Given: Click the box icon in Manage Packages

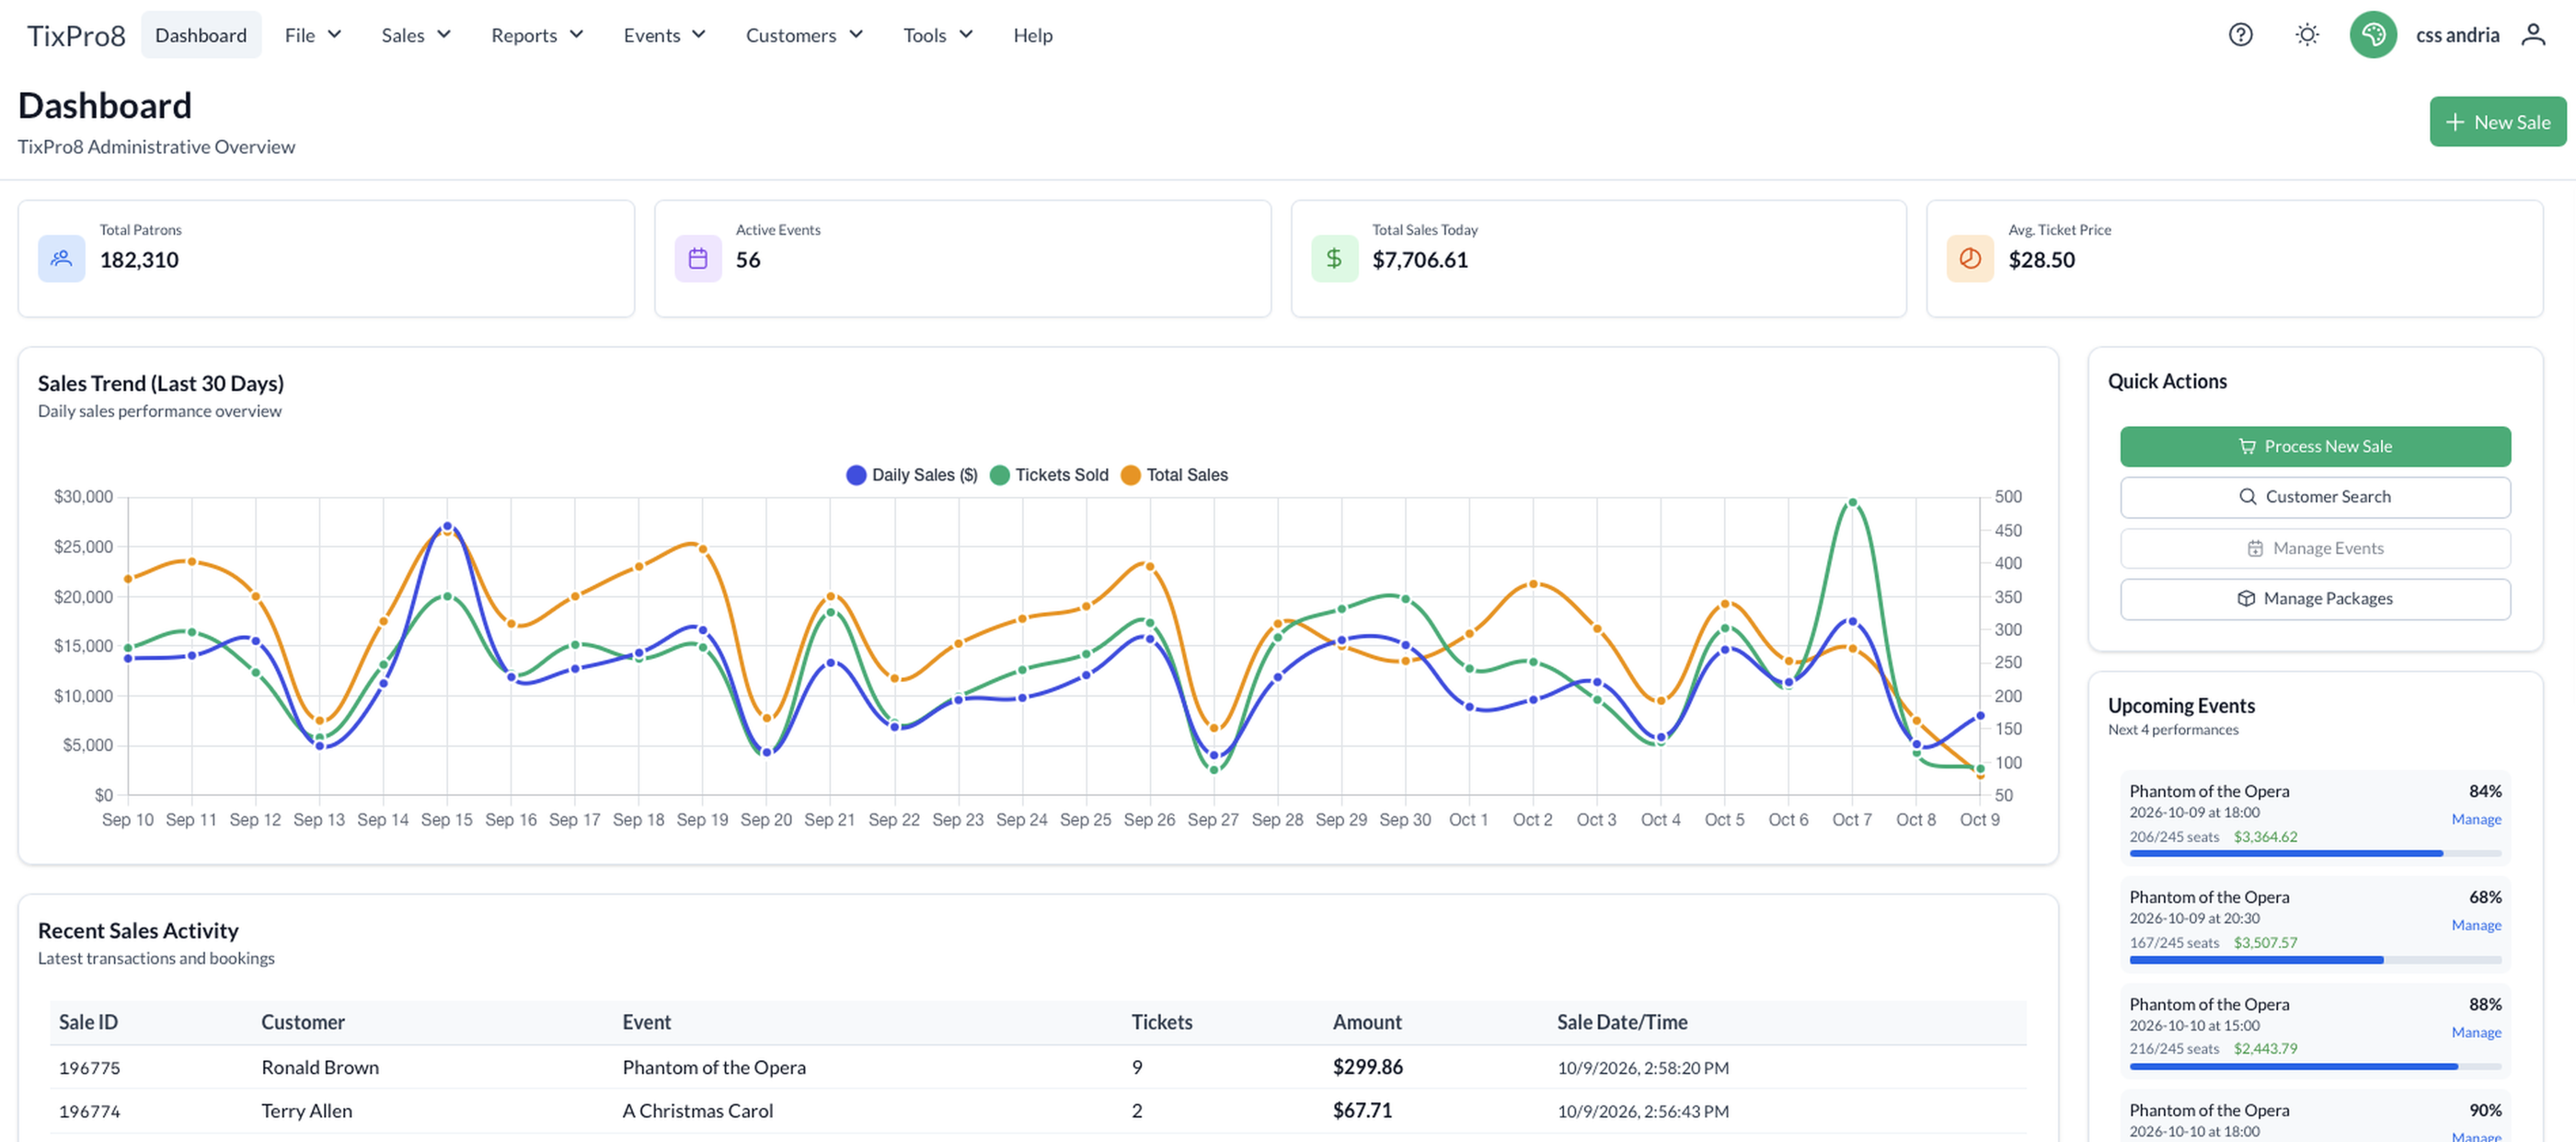Looking at the screenshot, I should point(2245,599).
